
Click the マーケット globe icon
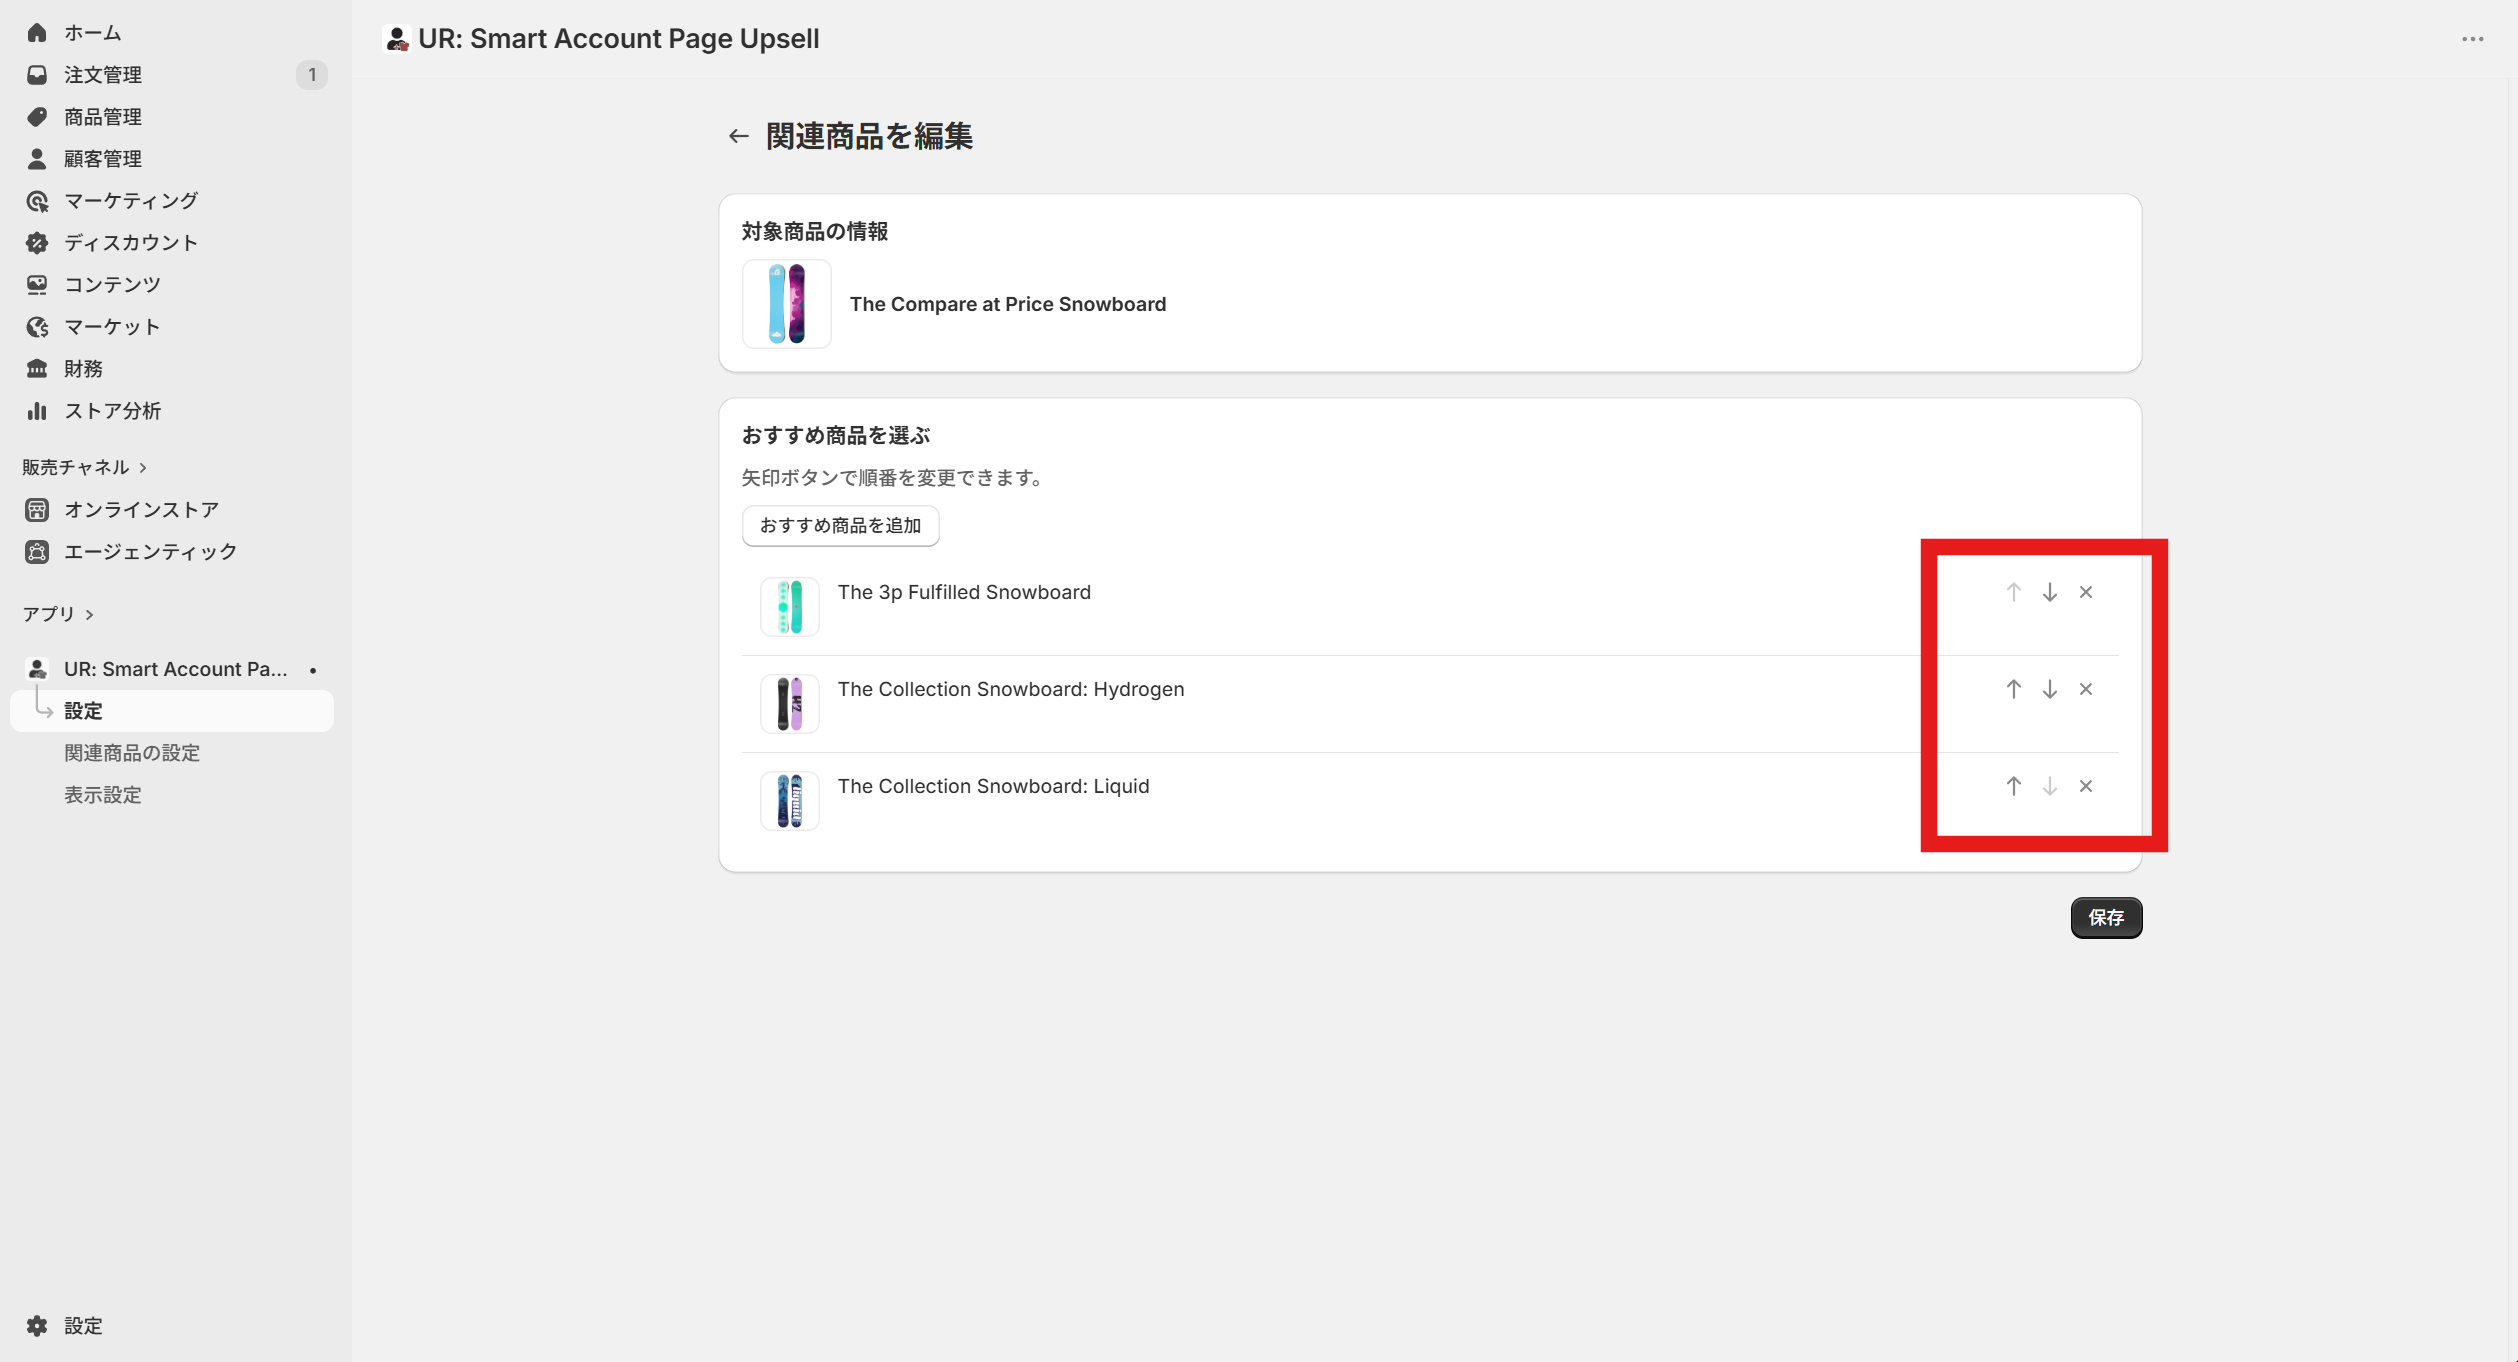pyautogui.click(x=37, y=327)
